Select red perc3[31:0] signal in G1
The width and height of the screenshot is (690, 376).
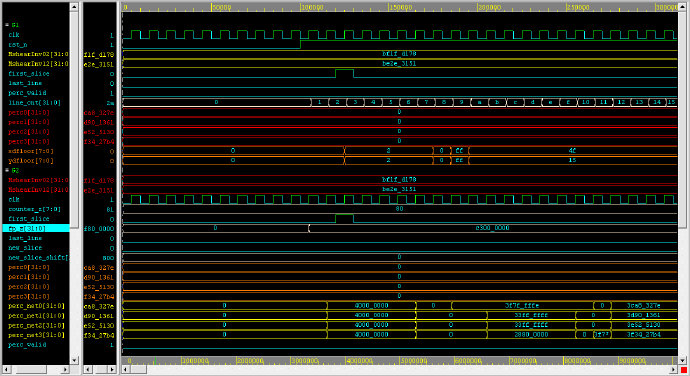pyautogui.click(x=29, y=141)
